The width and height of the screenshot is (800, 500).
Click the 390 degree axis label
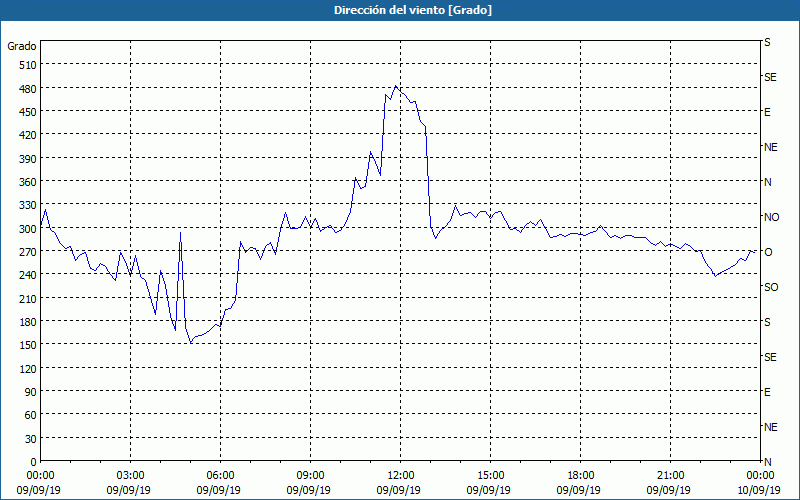28,159
